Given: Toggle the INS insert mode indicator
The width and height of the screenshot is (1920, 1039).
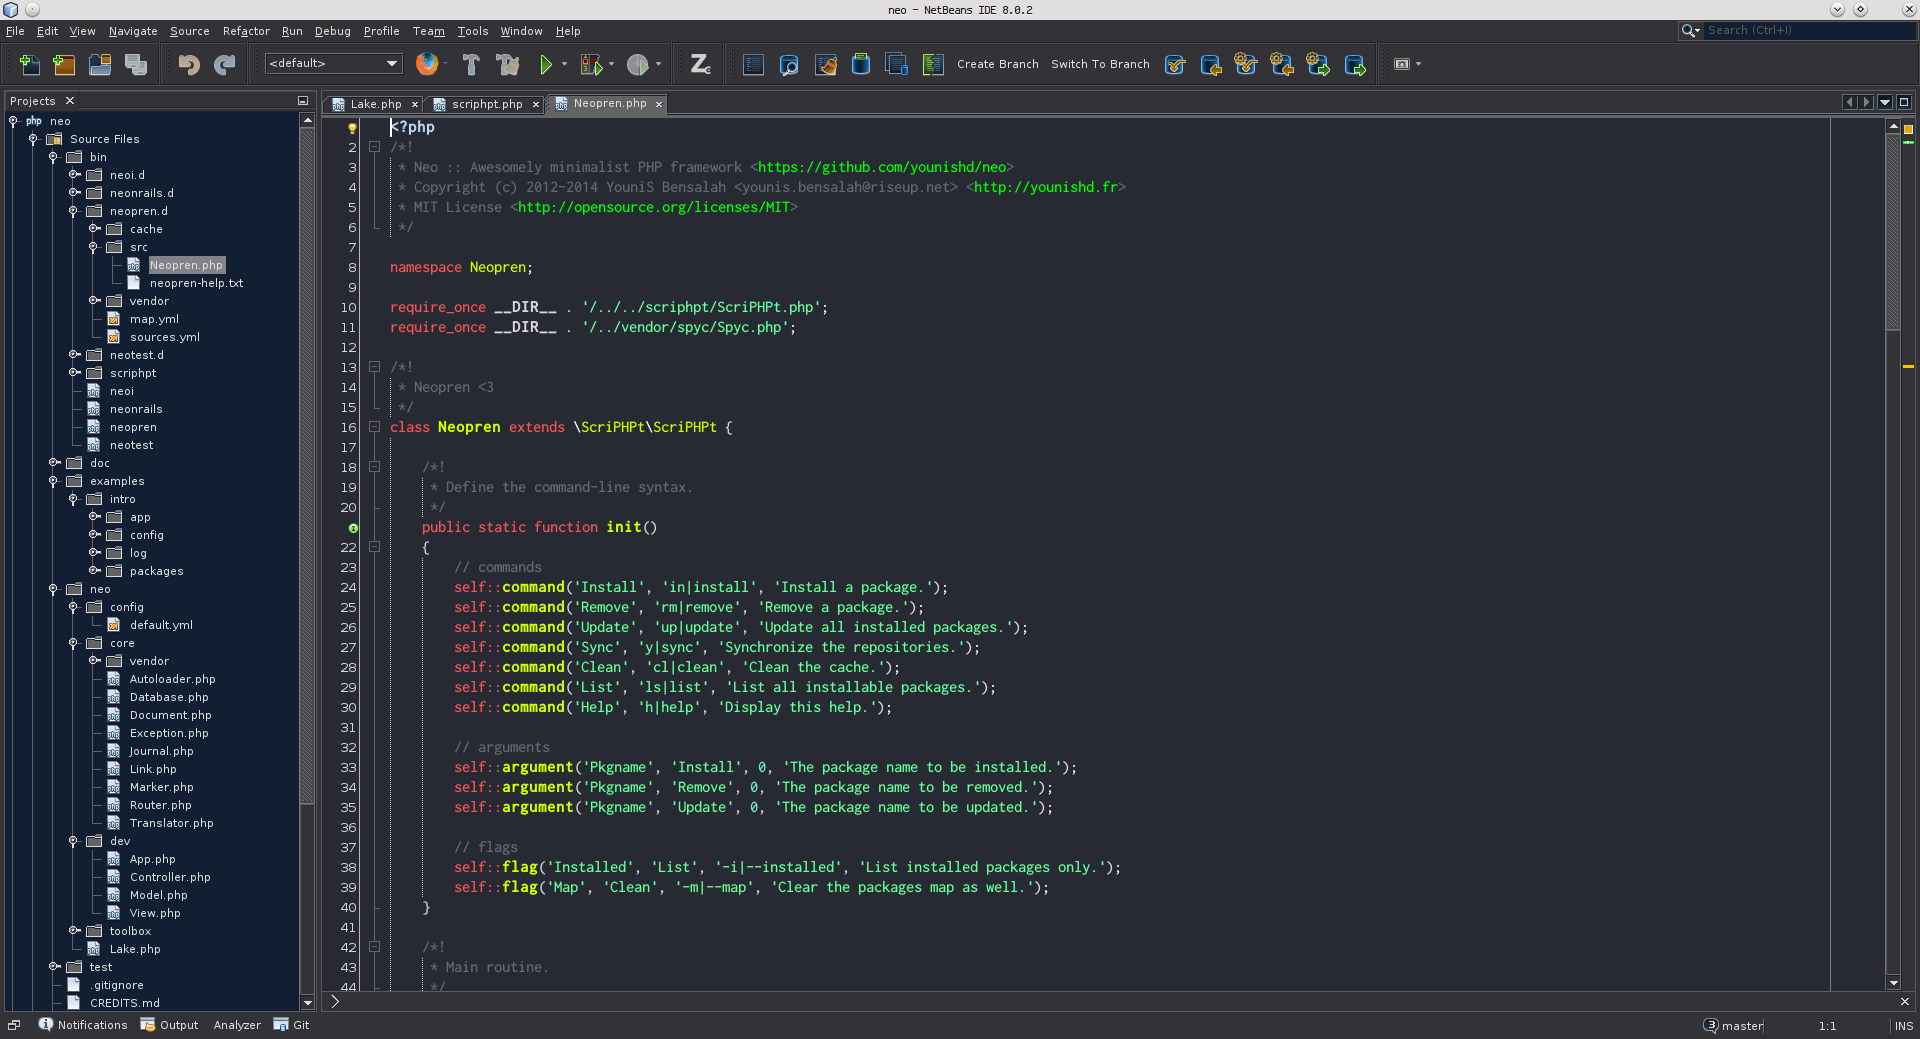Looking at the screenshot, I should click(x=1904, y=1026).
